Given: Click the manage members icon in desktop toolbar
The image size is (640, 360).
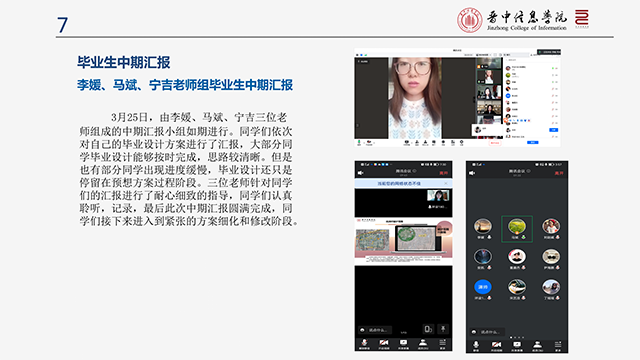Looking at the screenshot, I should click(425, 142).
